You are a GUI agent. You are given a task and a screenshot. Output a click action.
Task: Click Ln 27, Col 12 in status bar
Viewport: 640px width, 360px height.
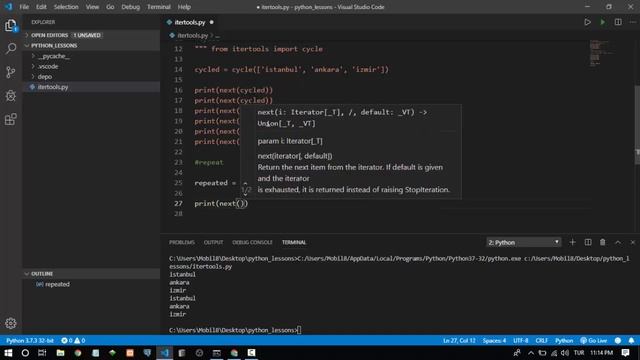click(x=459, y=340)
